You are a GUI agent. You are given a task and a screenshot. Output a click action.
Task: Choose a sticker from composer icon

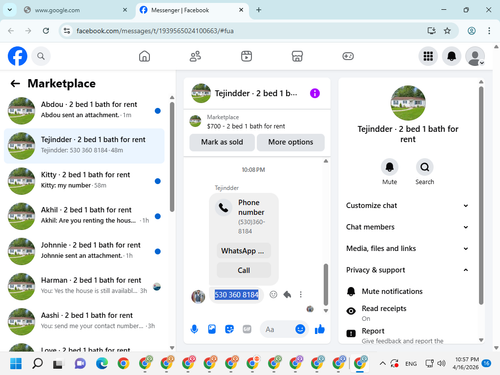229,330
